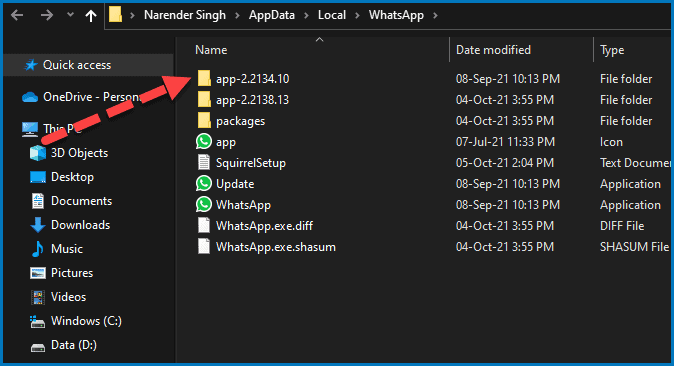Viewport: 674px width, 366px height.
Task: Navigate to Local breadcrumb
Action: point(332,15)
